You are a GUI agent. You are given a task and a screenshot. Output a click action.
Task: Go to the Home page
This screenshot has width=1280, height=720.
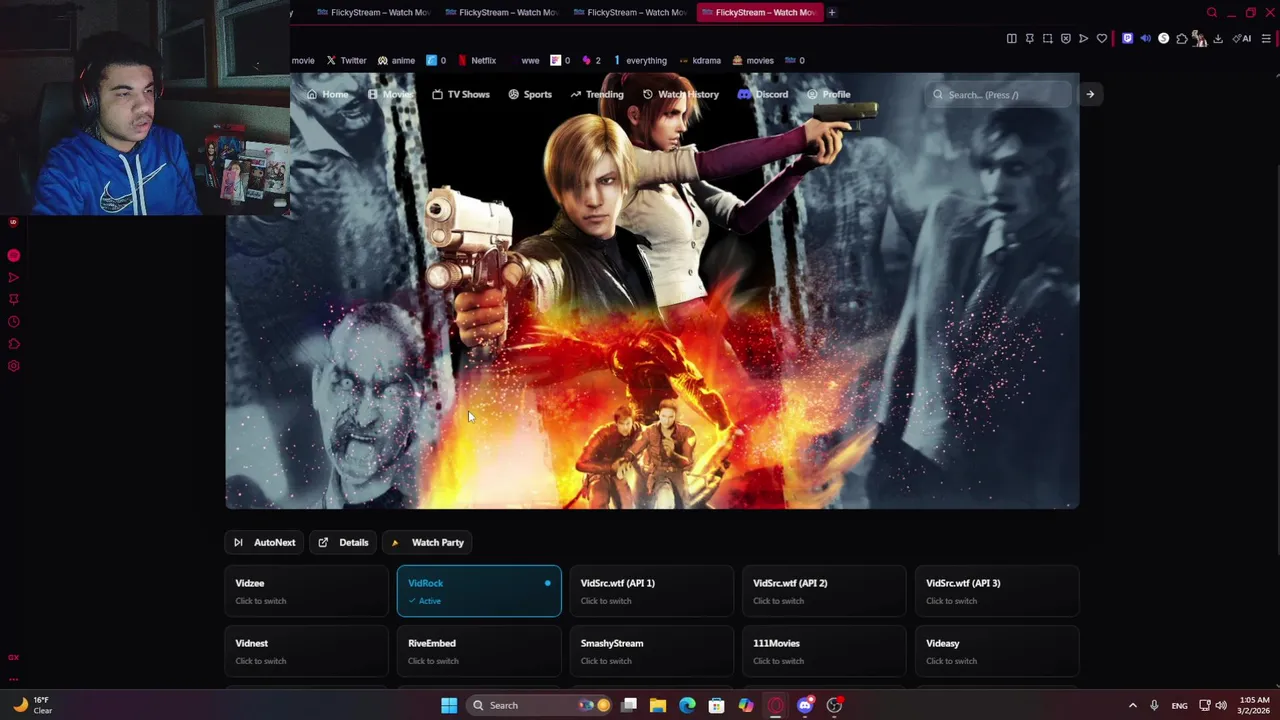click(x=328, y=94)
